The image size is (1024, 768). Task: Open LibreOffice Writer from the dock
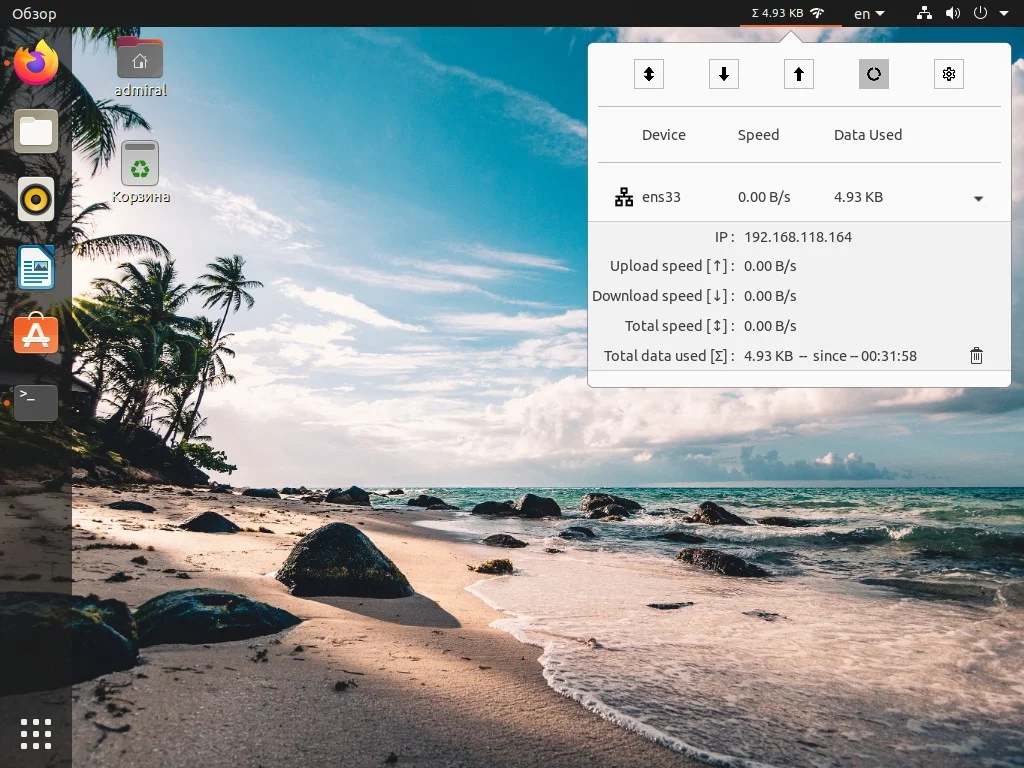36,267
